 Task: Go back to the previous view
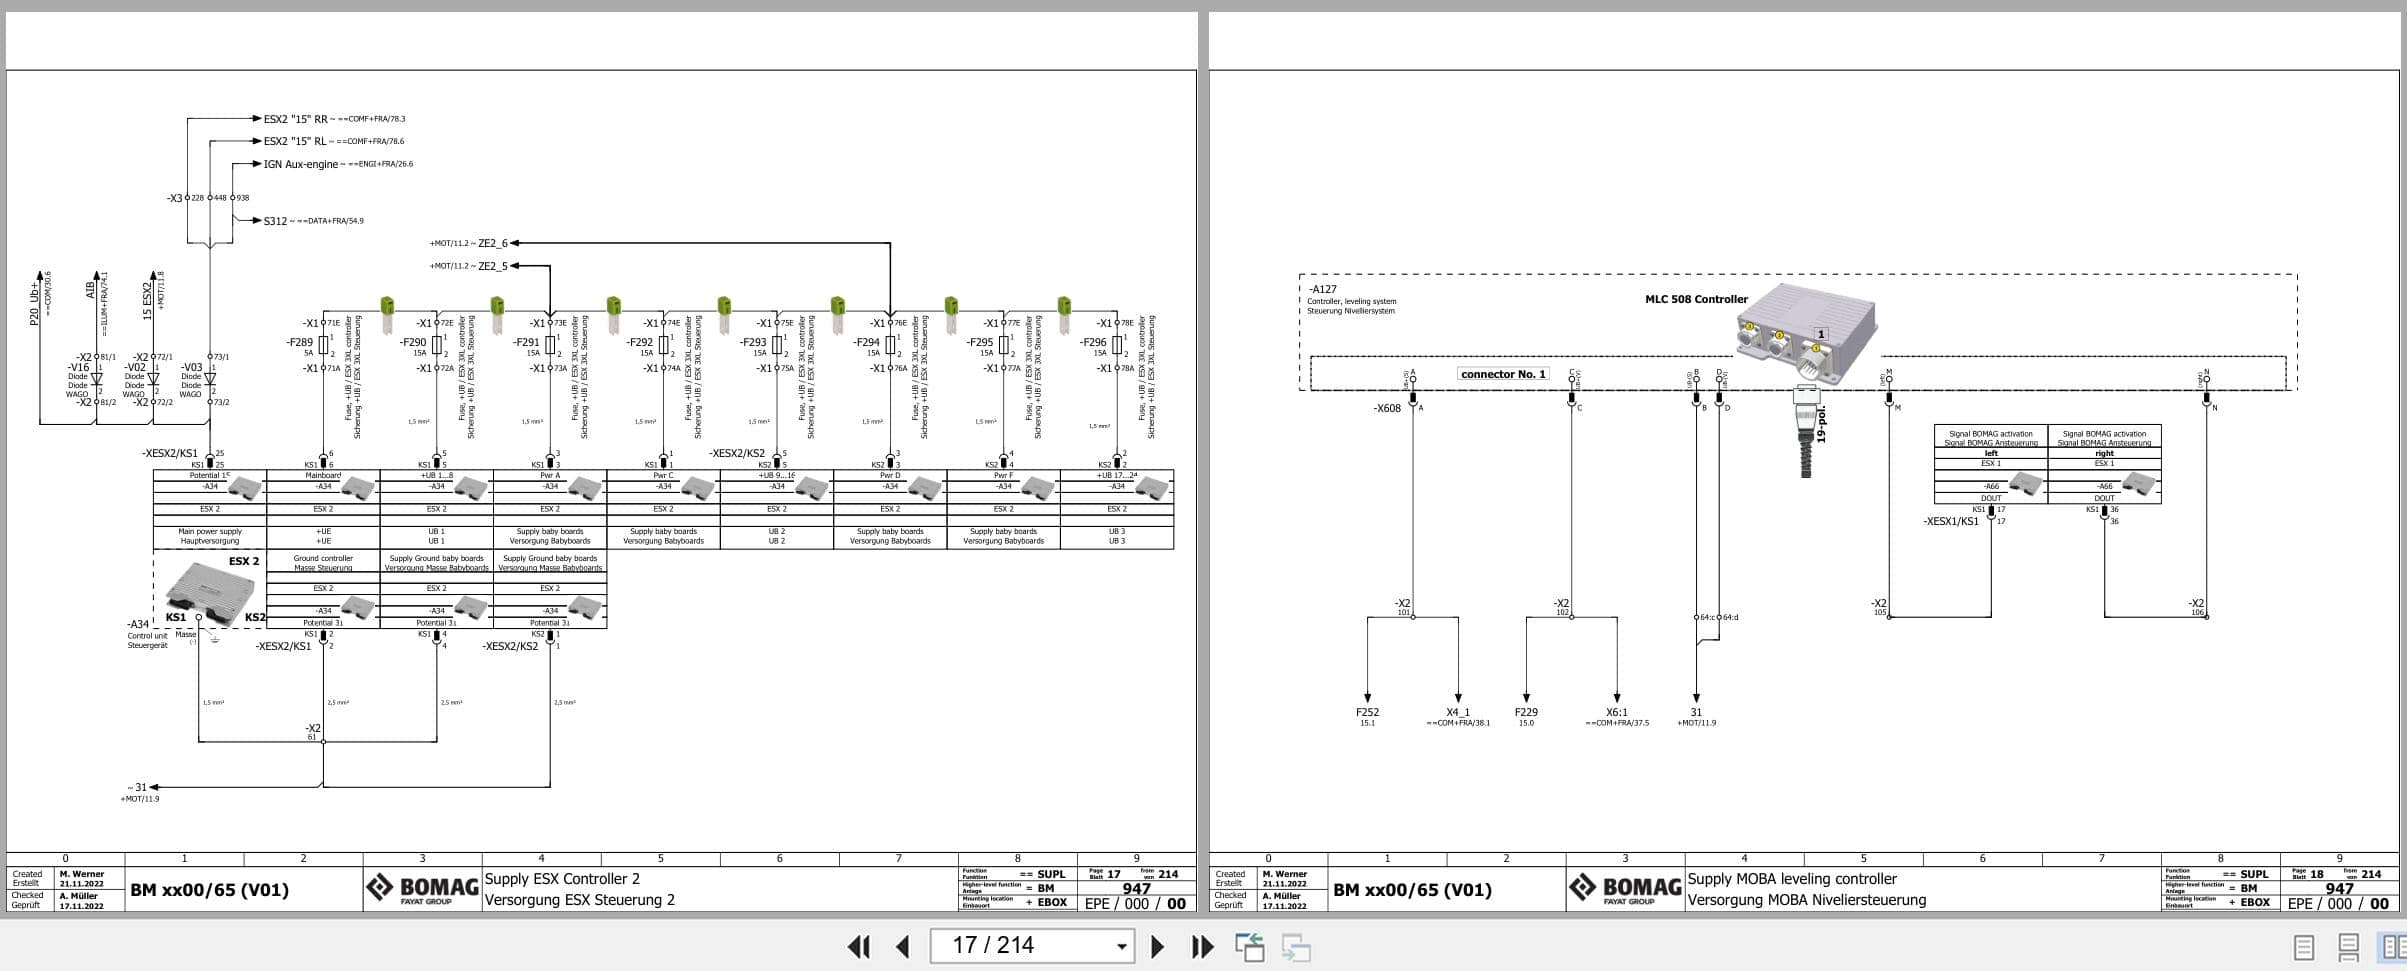[1250, 946]
